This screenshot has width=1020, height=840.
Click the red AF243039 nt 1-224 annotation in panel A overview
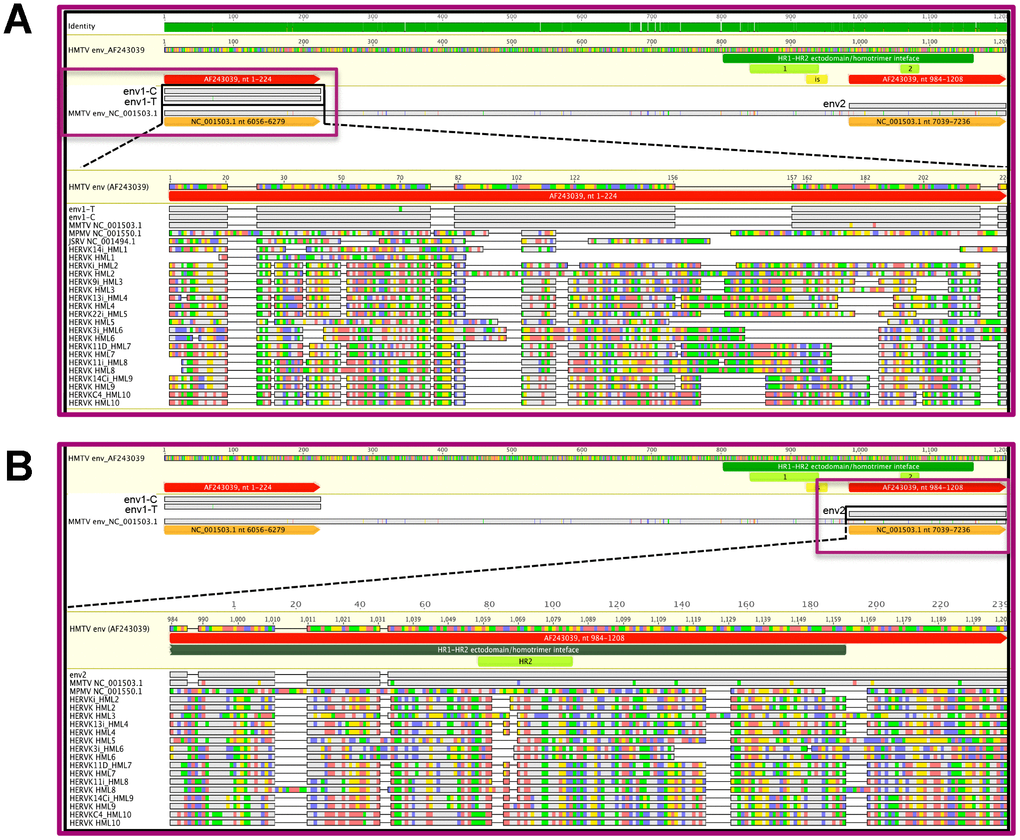240,78
